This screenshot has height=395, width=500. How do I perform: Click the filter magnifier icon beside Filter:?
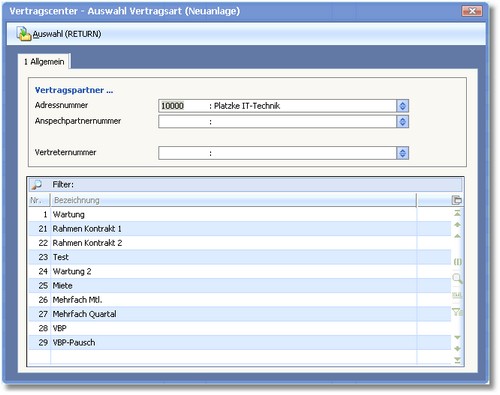(36, 184)
